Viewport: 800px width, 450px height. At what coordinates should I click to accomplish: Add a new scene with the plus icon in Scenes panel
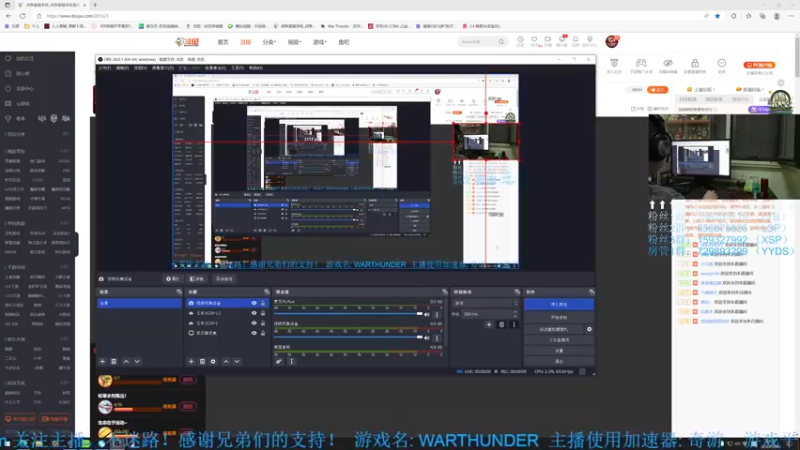pos(103,361)
